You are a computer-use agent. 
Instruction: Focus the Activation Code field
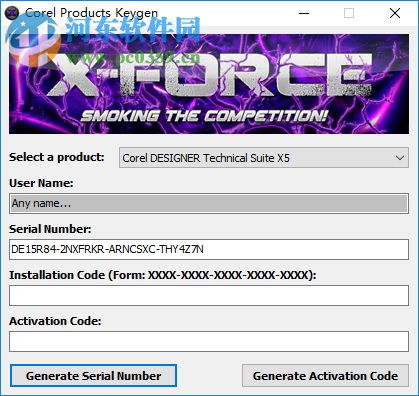(209, 341)
